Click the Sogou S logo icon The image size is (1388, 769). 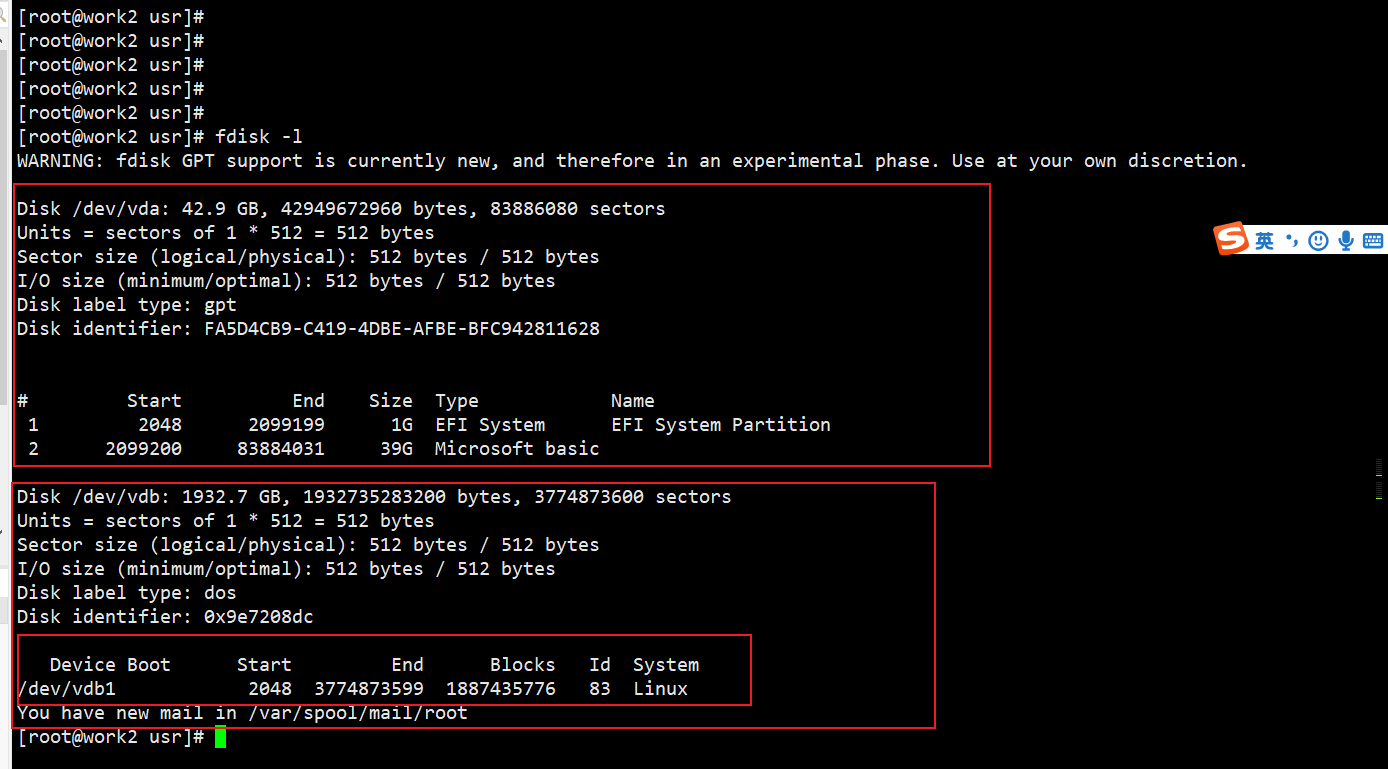pos(1232,239)
